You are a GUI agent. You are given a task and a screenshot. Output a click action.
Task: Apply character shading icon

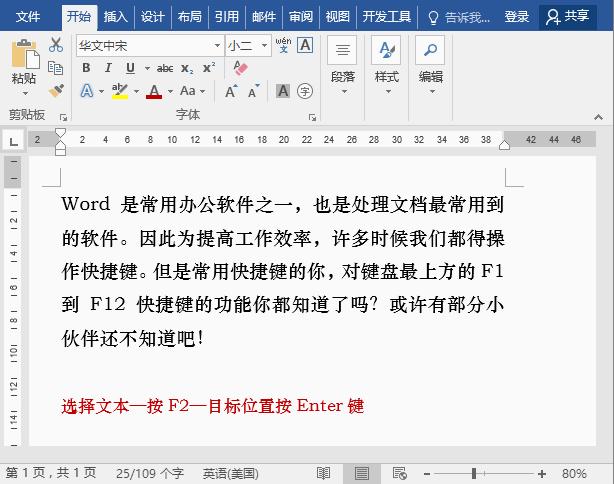(283, 91)
